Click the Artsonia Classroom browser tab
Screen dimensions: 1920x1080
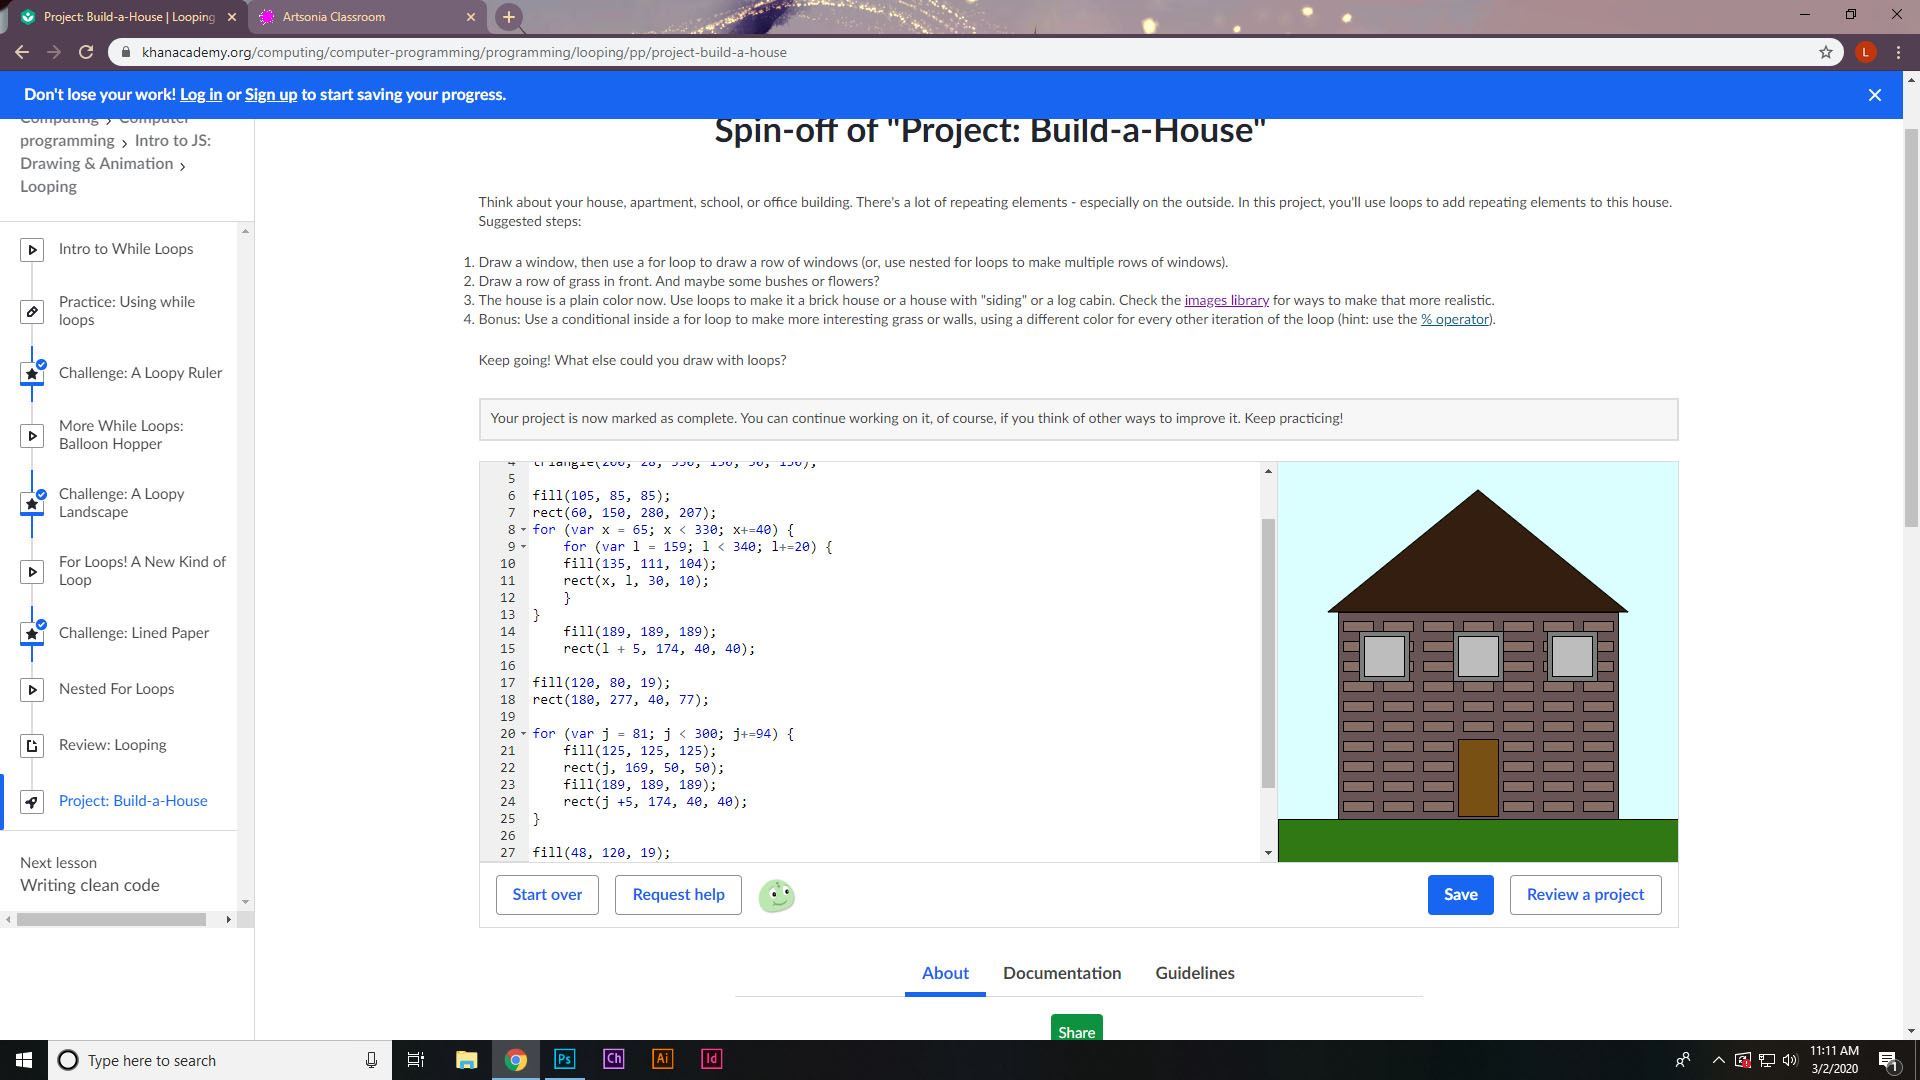click(334, 17)
